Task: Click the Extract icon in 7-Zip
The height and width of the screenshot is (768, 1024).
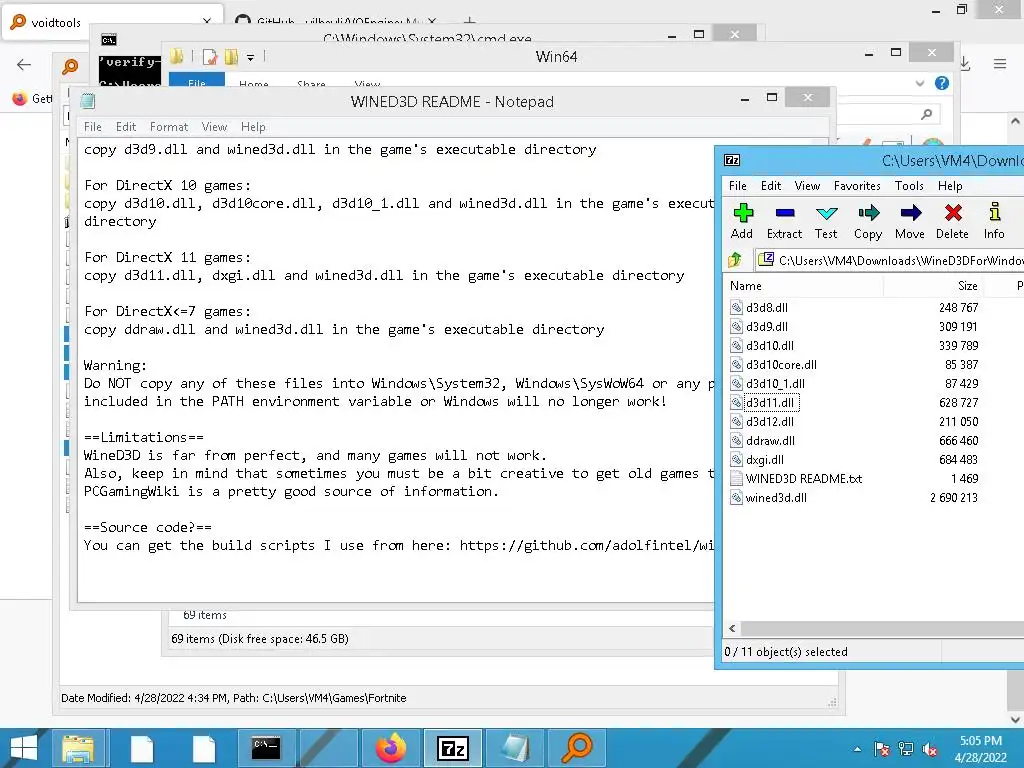Action: (x=784, y=221)
